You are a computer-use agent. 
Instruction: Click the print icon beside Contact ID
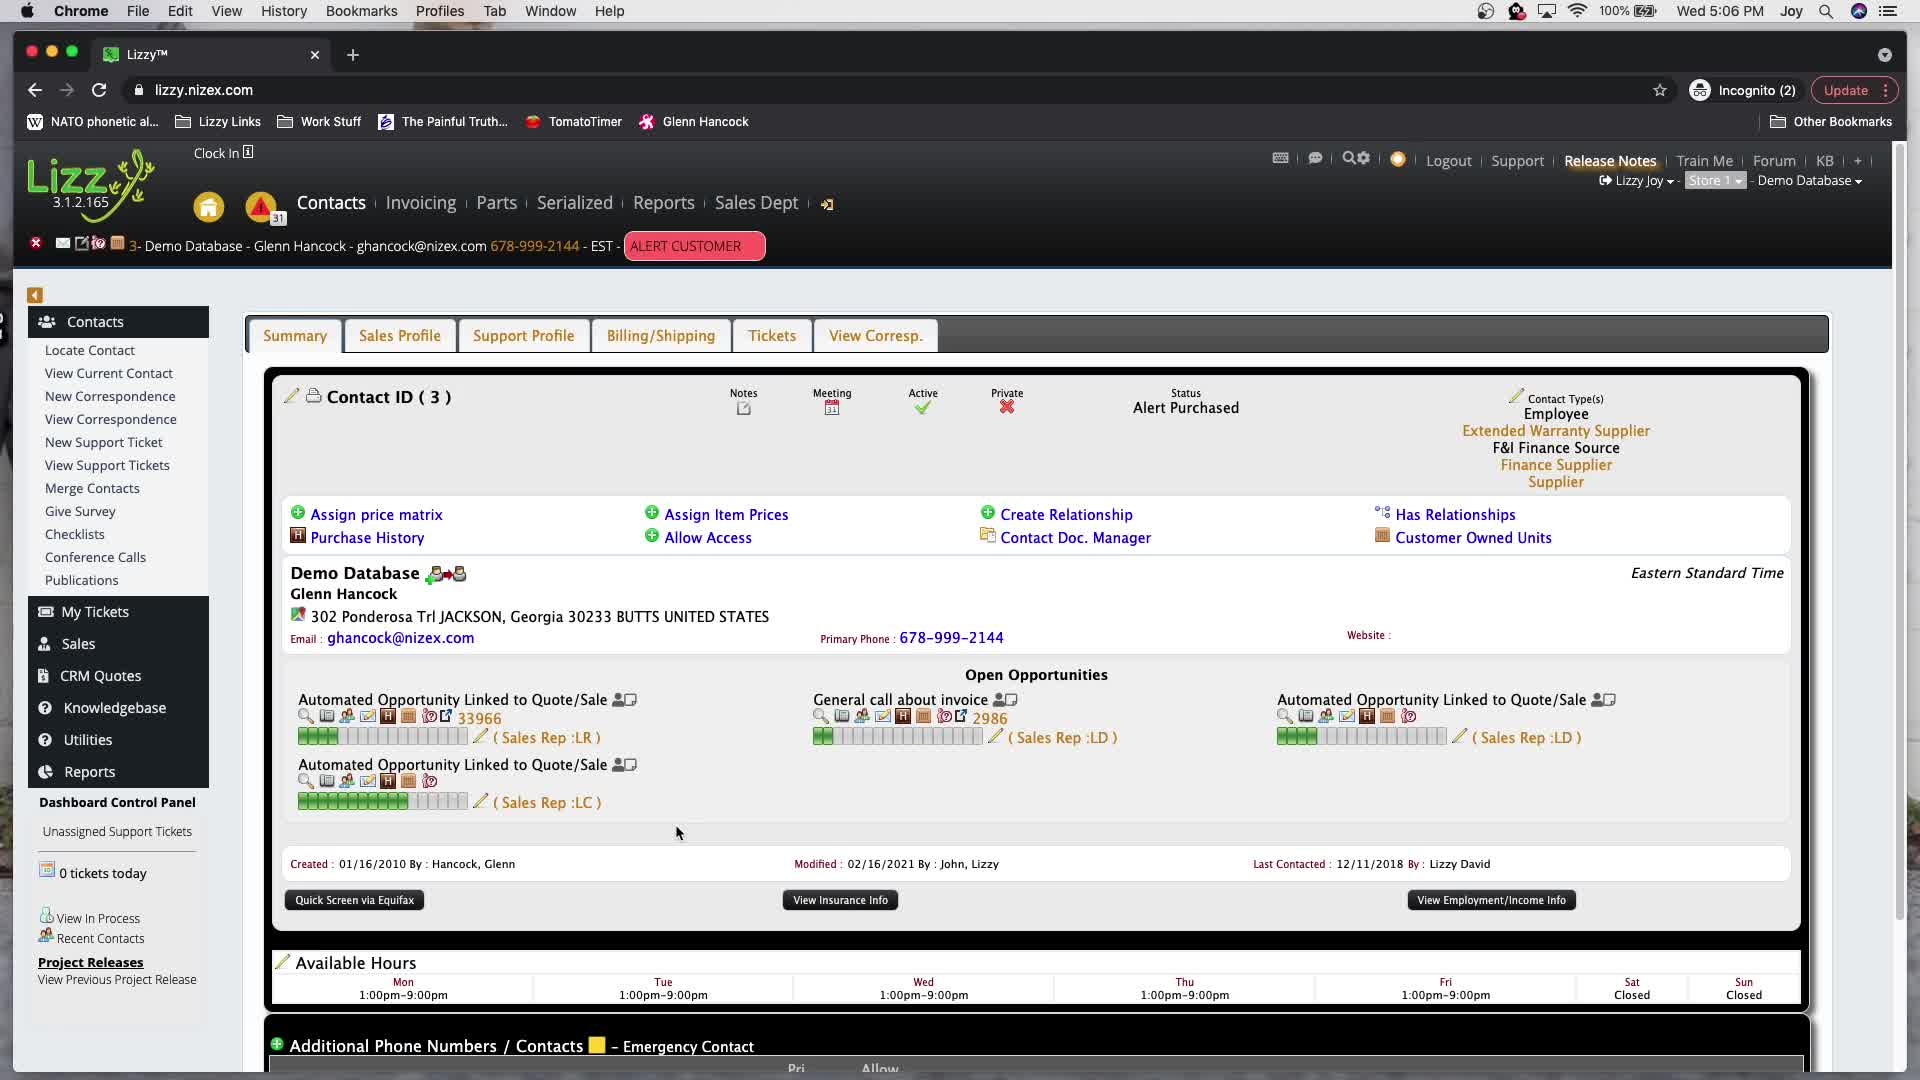(313, 396)
